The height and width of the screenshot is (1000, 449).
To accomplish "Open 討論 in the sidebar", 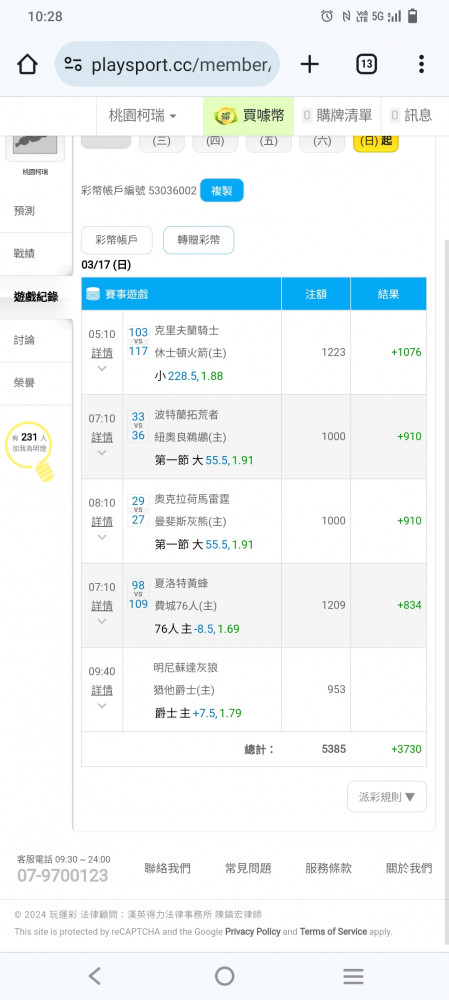I will click(24, 340).
